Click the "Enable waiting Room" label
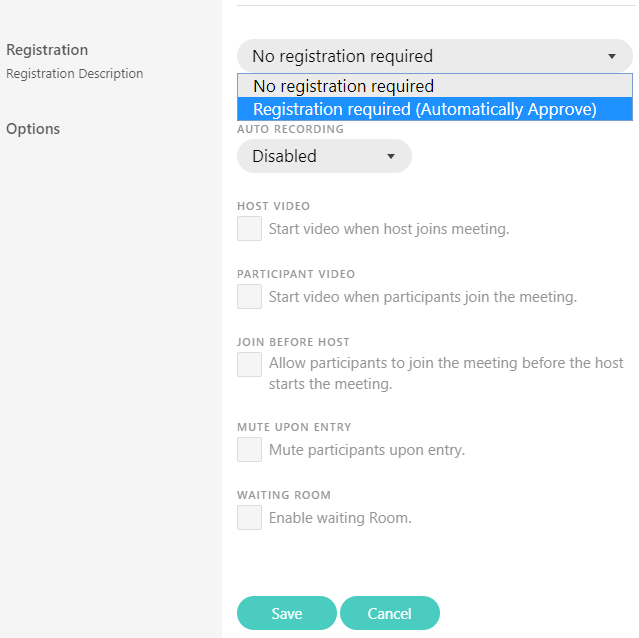The width and height of the screenshot is (639, 638). click(340, 518)
